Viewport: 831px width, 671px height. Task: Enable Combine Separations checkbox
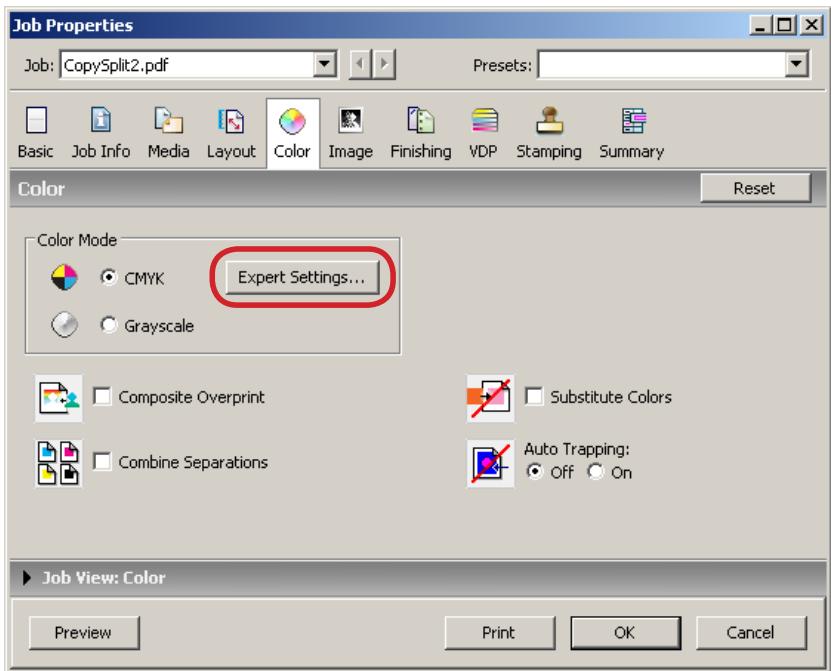coord(102,462)
